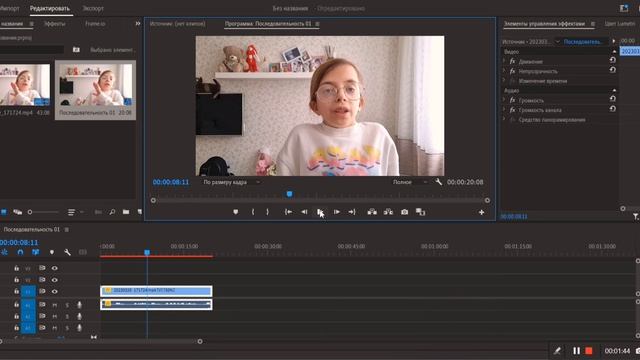Toggle fx on Движение effect
The image size is (640, 360).
512,62
